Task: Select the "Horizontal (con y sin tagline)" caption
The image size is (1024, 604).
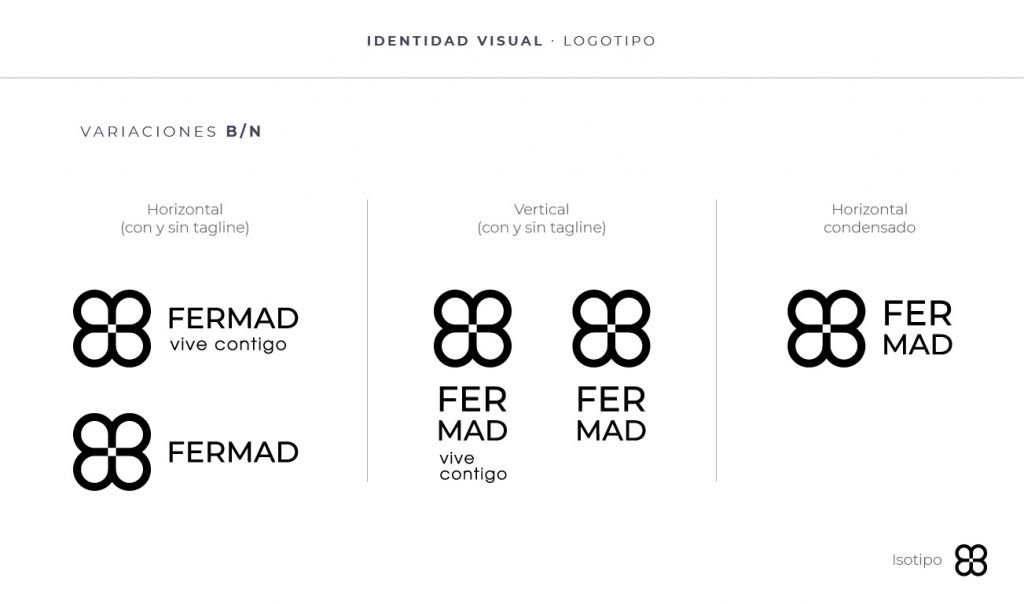Action: pos(185,218)
